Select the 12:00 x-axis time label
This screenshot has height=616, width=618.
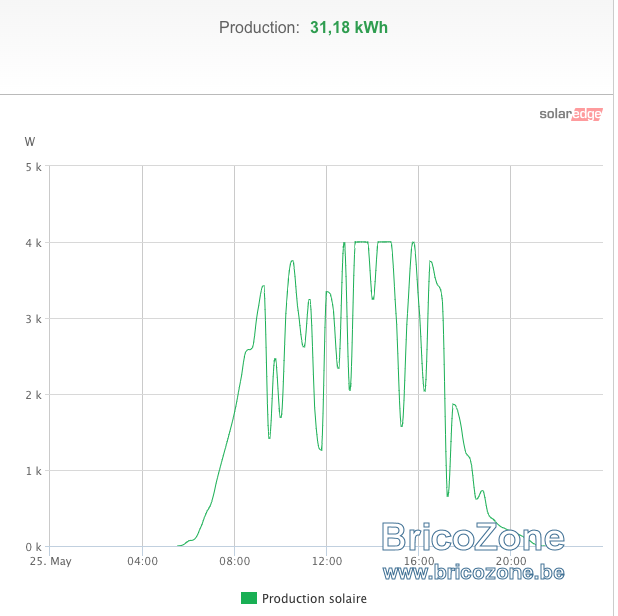click(327, 561)
